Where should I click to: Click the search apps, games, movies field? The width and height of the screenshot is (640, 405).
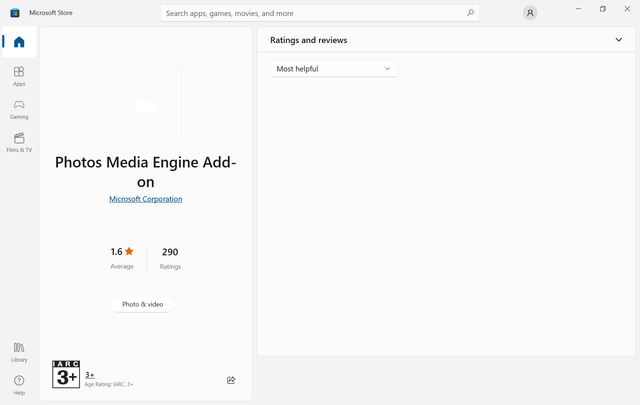coord(320,13)
